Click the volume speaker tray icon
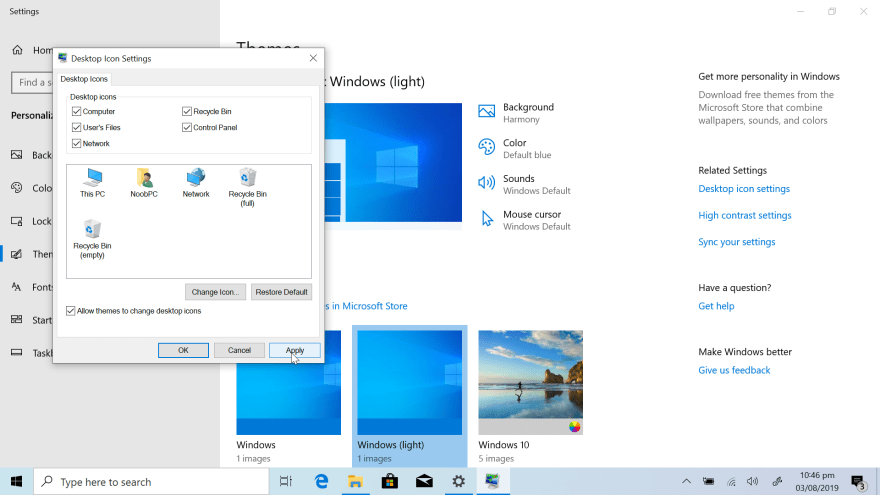The image size is (880, 495). click(753, 482)
